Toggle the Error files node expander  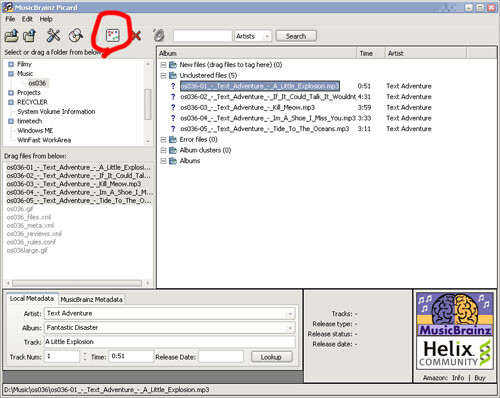point(163,139)
